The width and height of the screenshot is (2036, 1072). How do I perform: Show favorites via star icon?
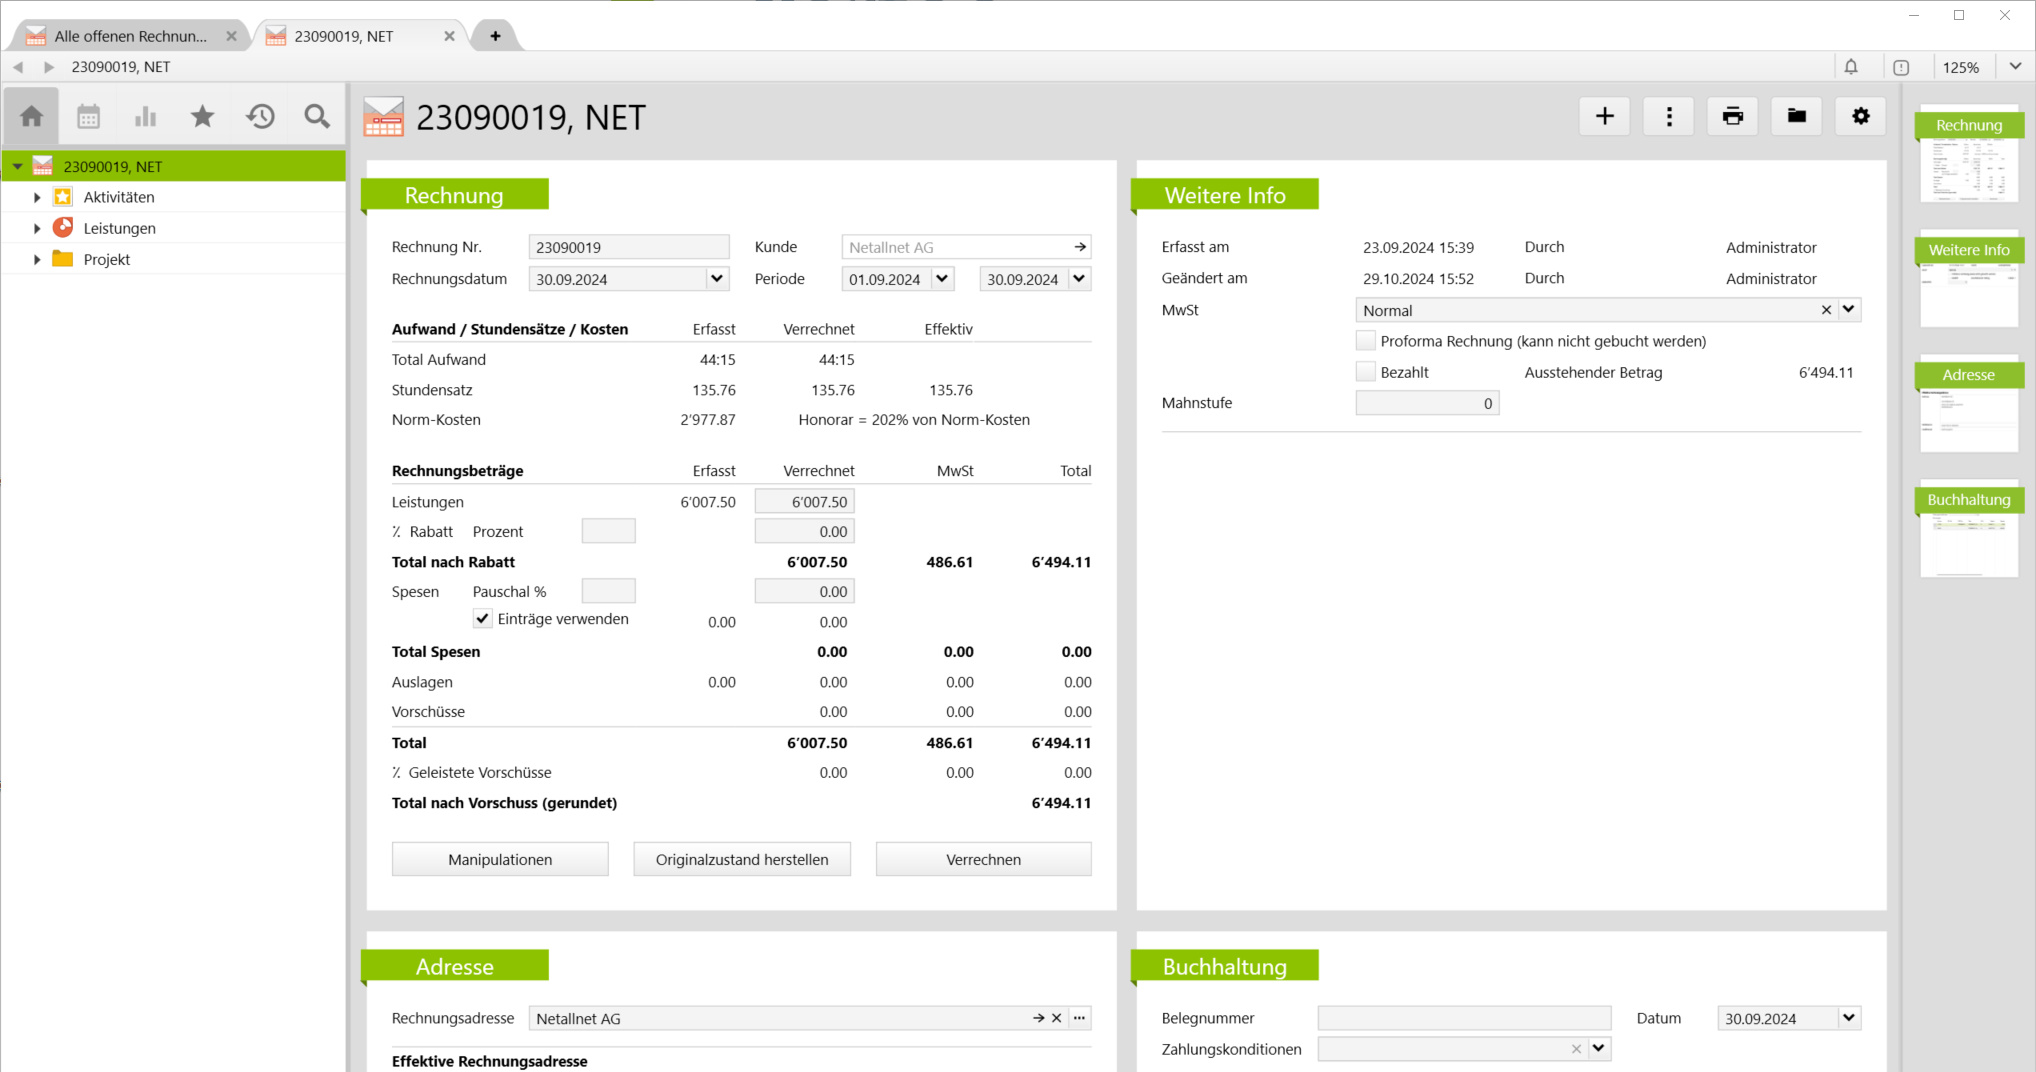(203, 117)
